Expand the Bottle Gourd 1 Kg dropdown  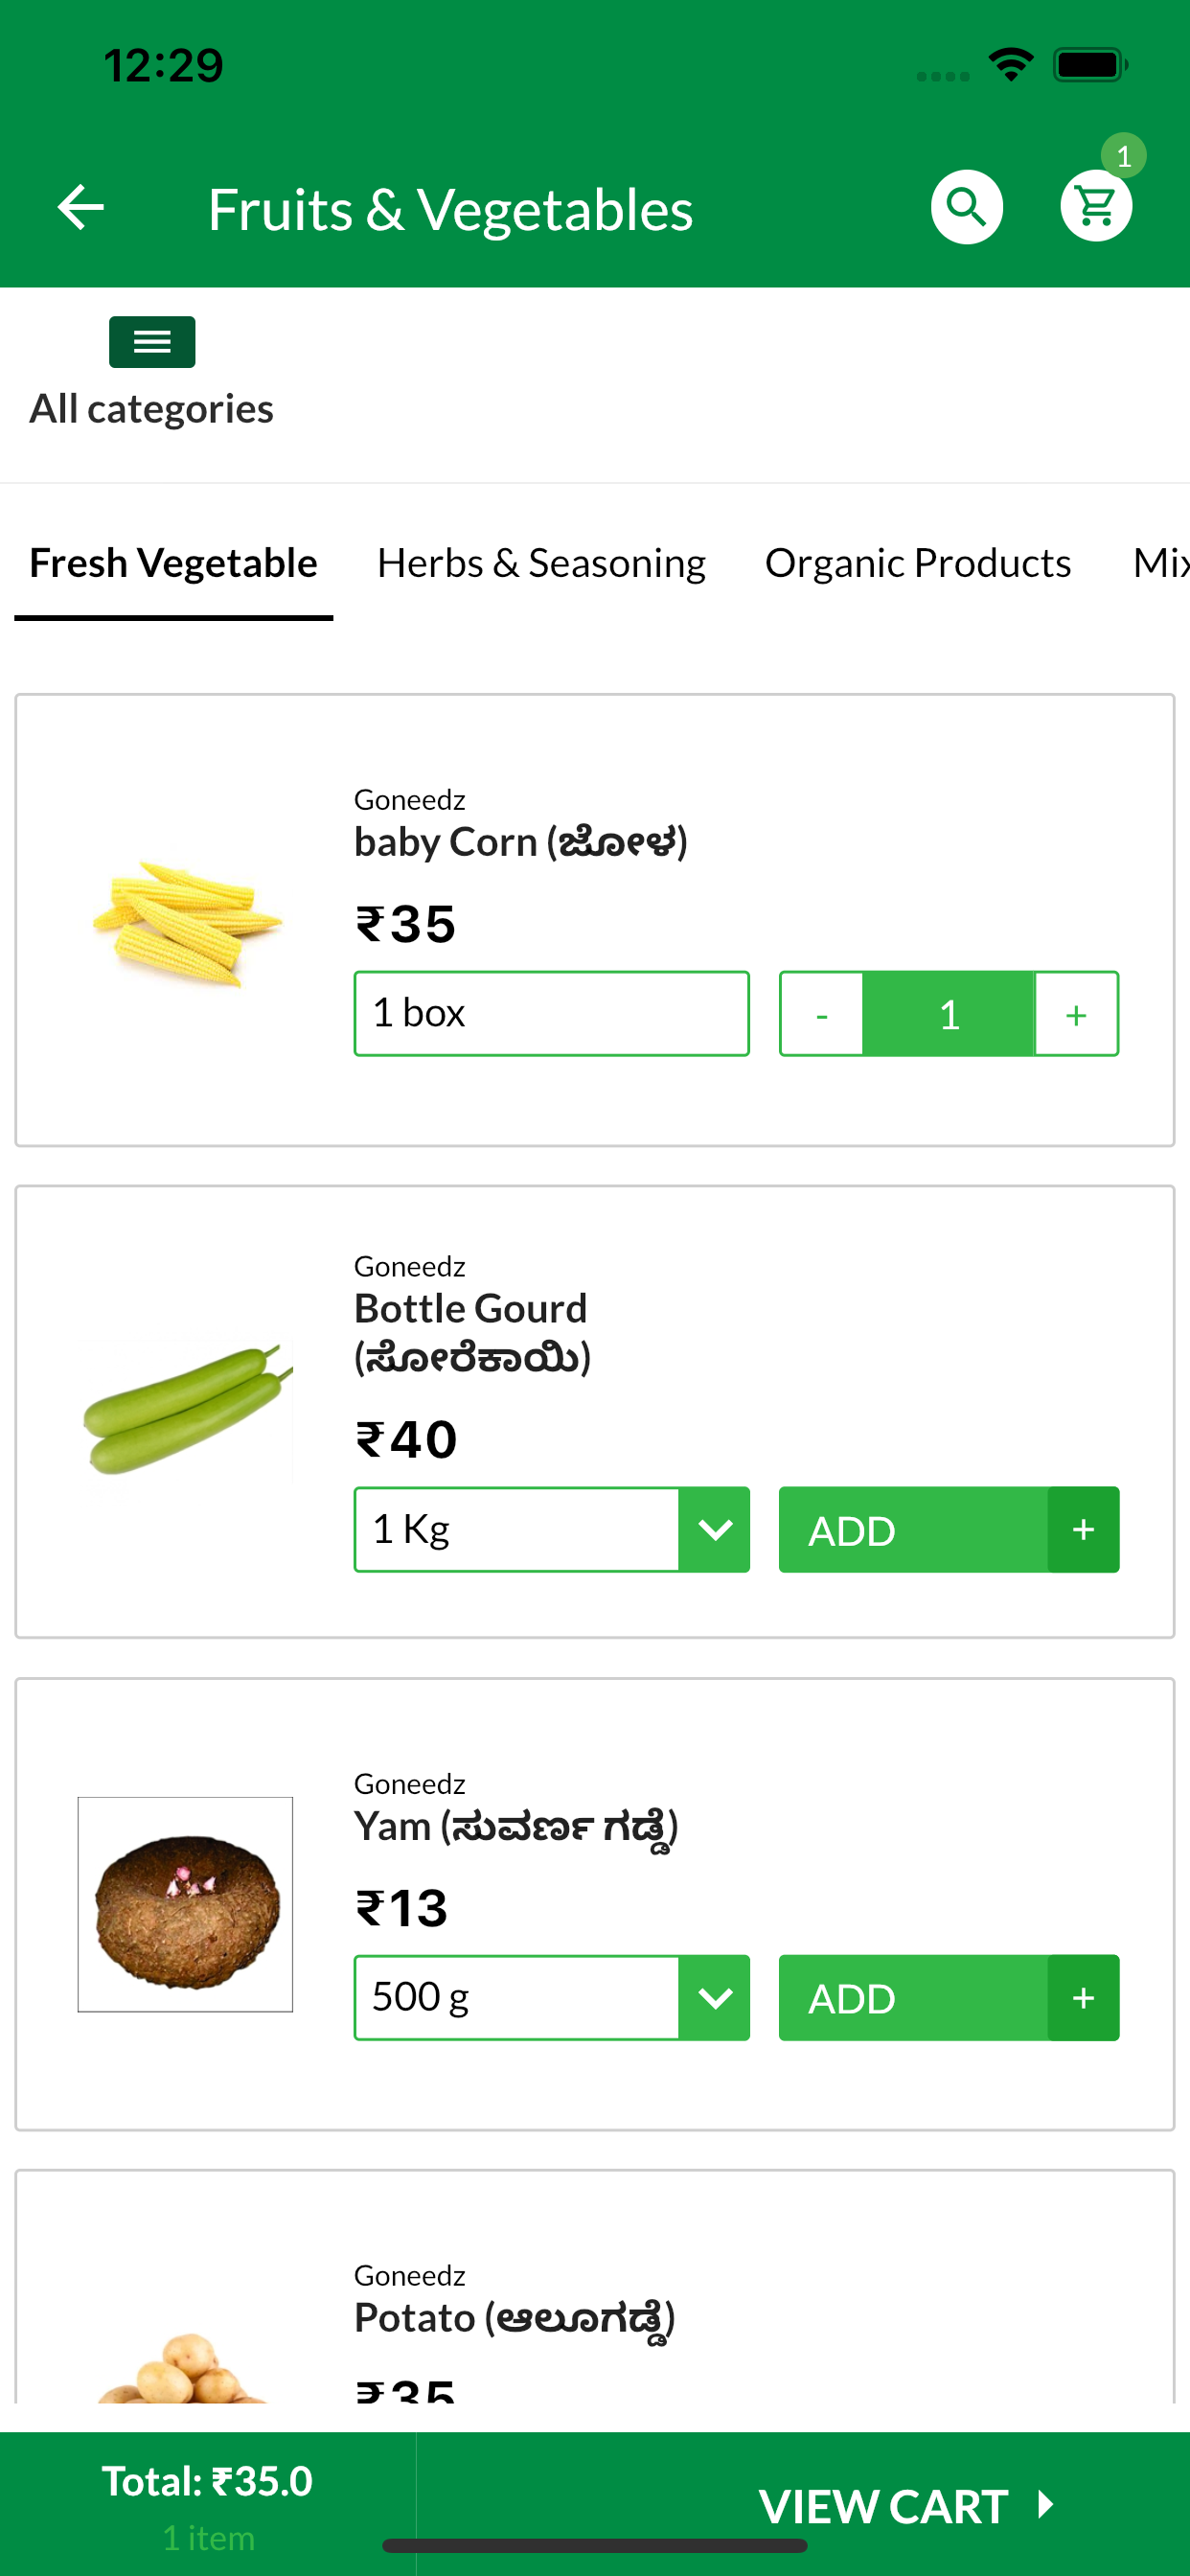(715, 1530)
